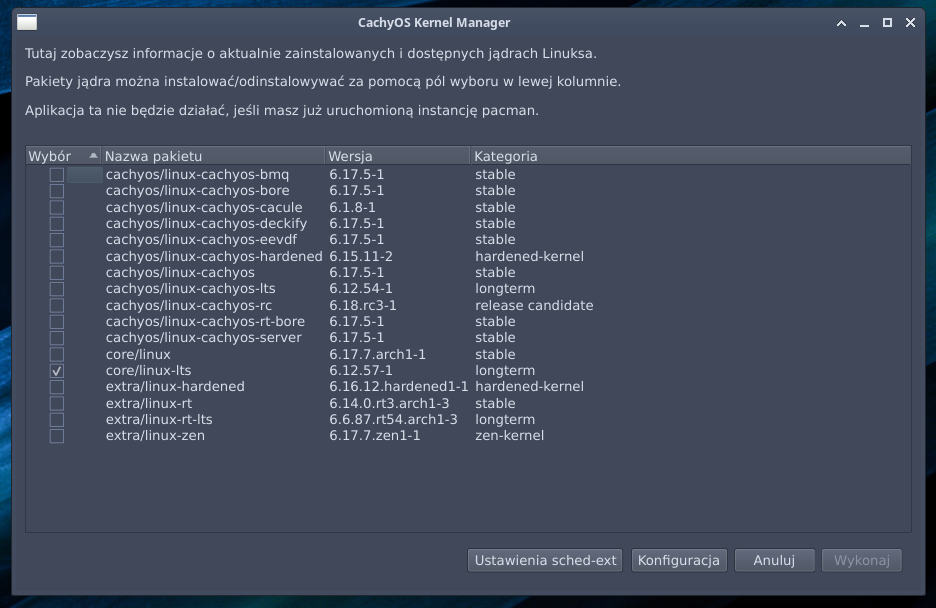Mark the cachyos/linux-cachyos-hardened checkbox
The width and height of the screenshot is (936, 608).
(57, 257)
